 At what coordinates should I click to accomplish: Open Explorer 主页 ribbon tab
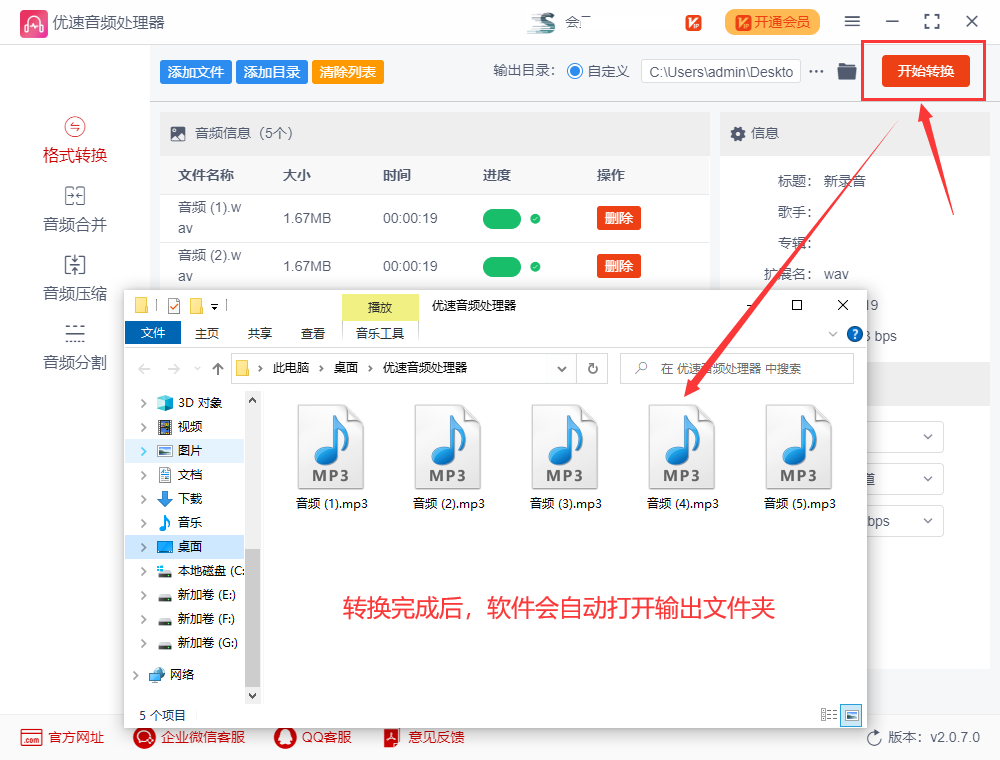[x=207, y=333]
